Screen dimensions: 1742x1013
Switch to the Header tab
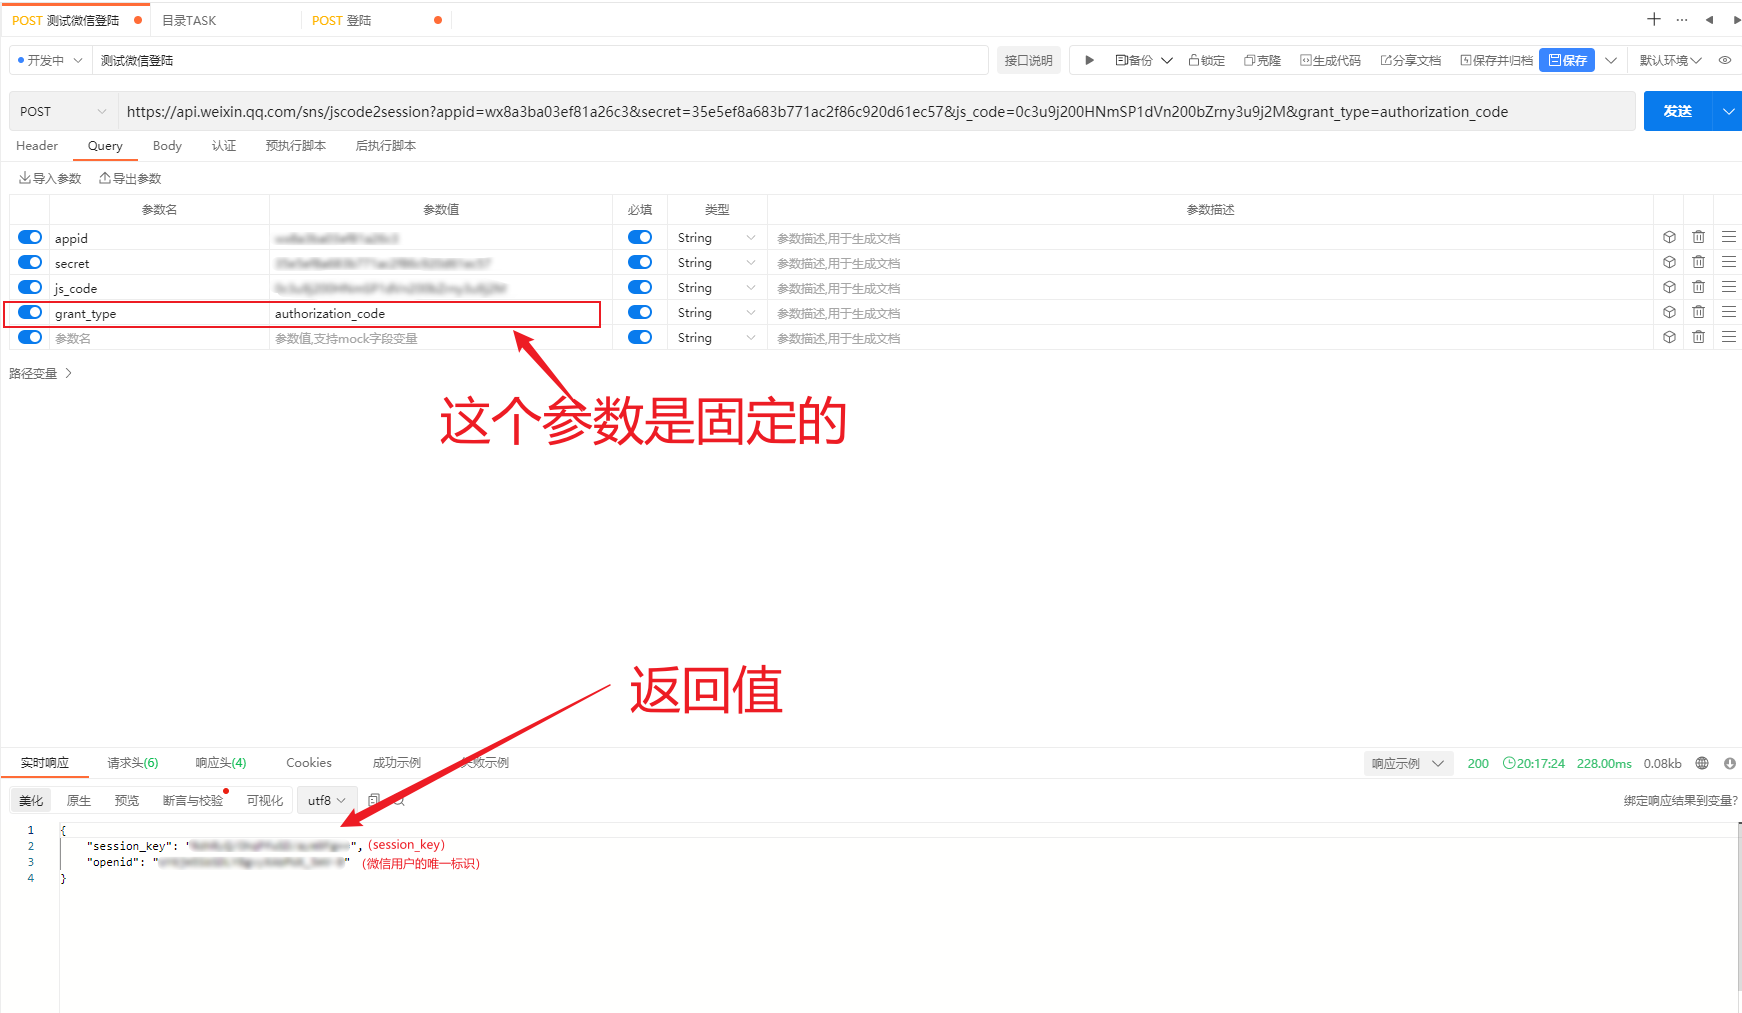coord(37,145)
